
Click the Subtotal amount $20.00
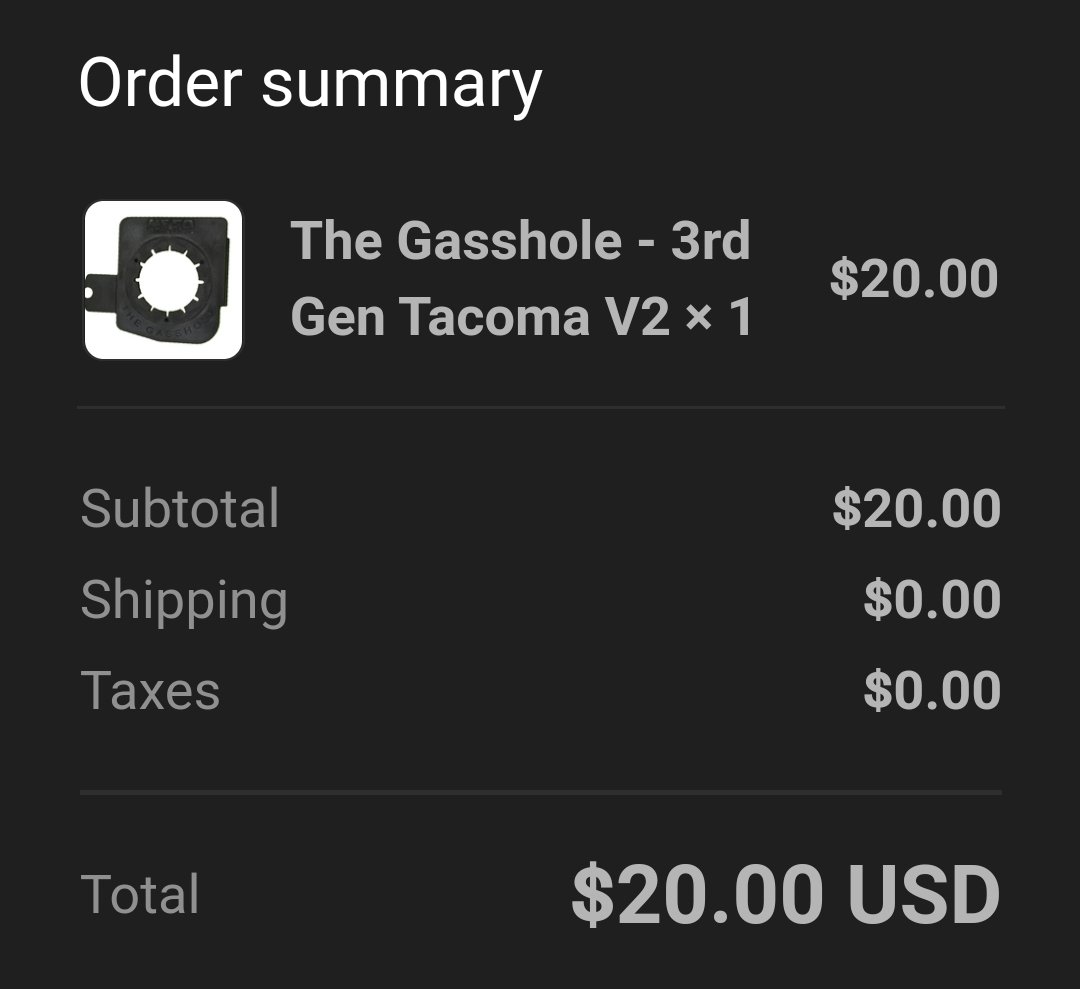click(917, 508)
